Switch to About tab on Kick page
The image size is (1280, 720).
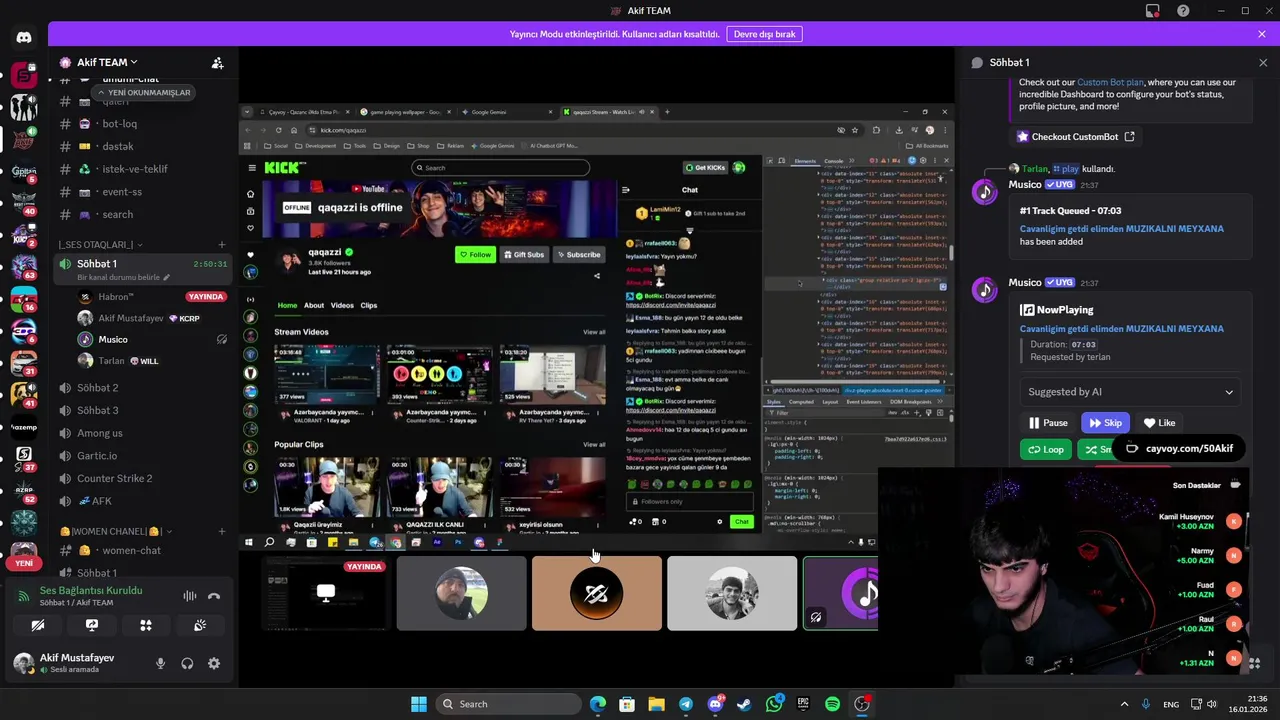click(x=314, y=305)
